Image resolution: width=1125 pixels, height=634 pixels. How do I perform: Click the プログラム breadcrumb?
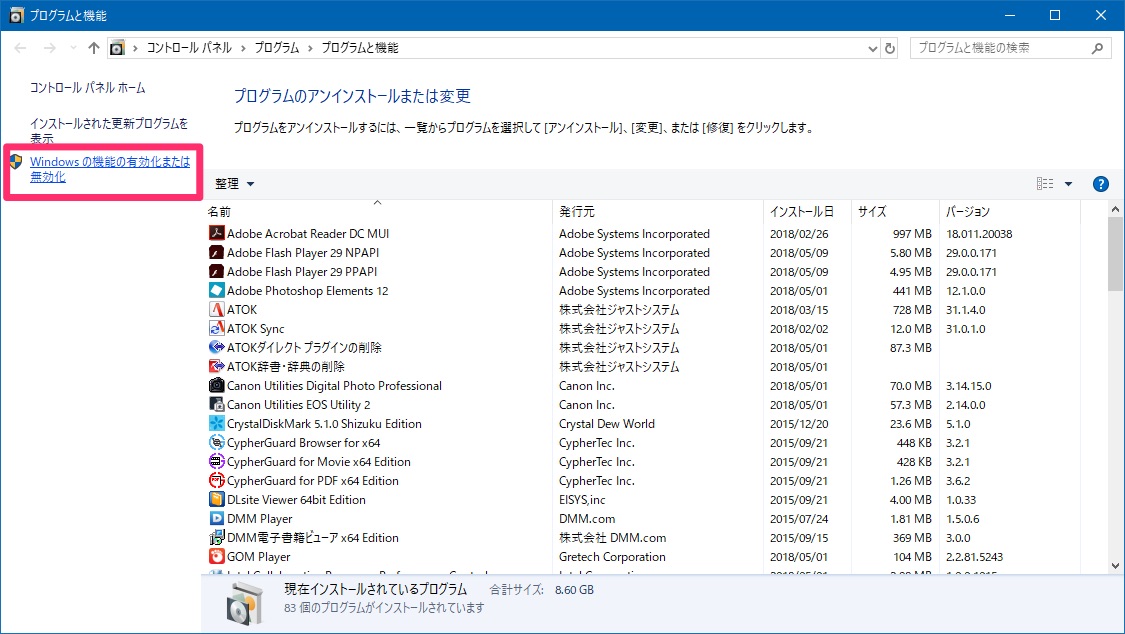pyautogui.click(x=277, y=48)
